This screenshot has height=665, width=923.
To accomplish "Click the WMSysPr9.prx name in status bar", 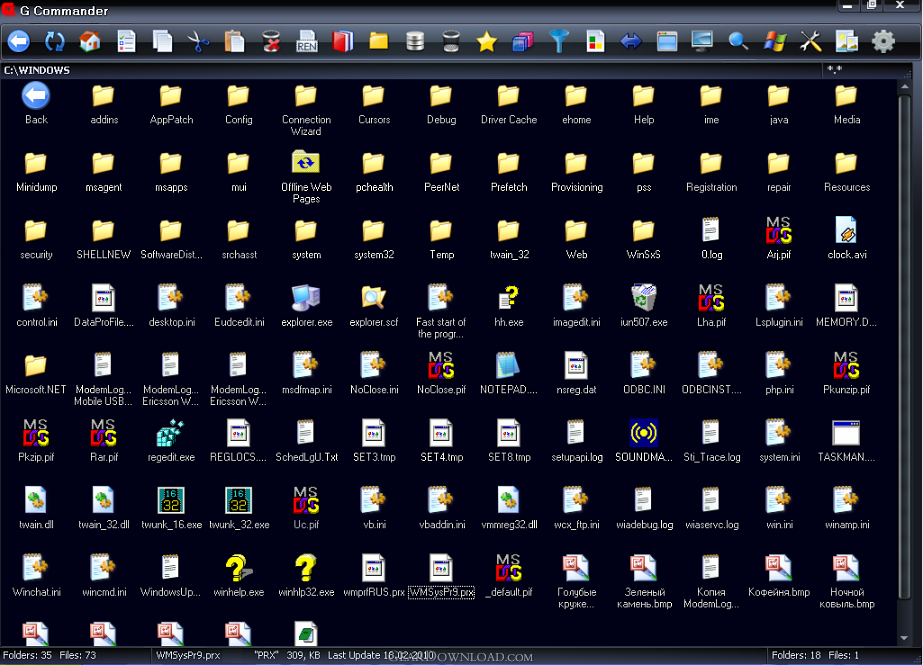I will [188, 655].
